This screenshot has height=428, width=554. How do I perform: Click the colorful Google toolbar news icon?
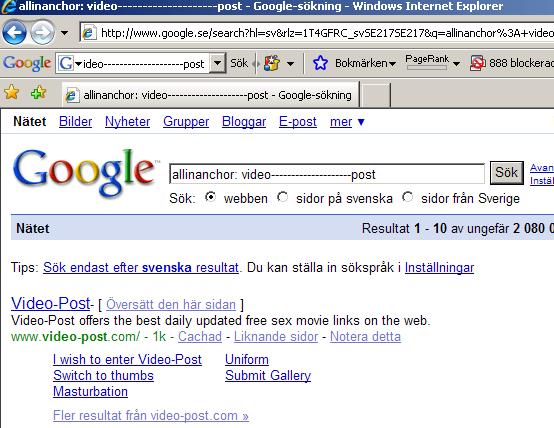click(x=271, y=63)
